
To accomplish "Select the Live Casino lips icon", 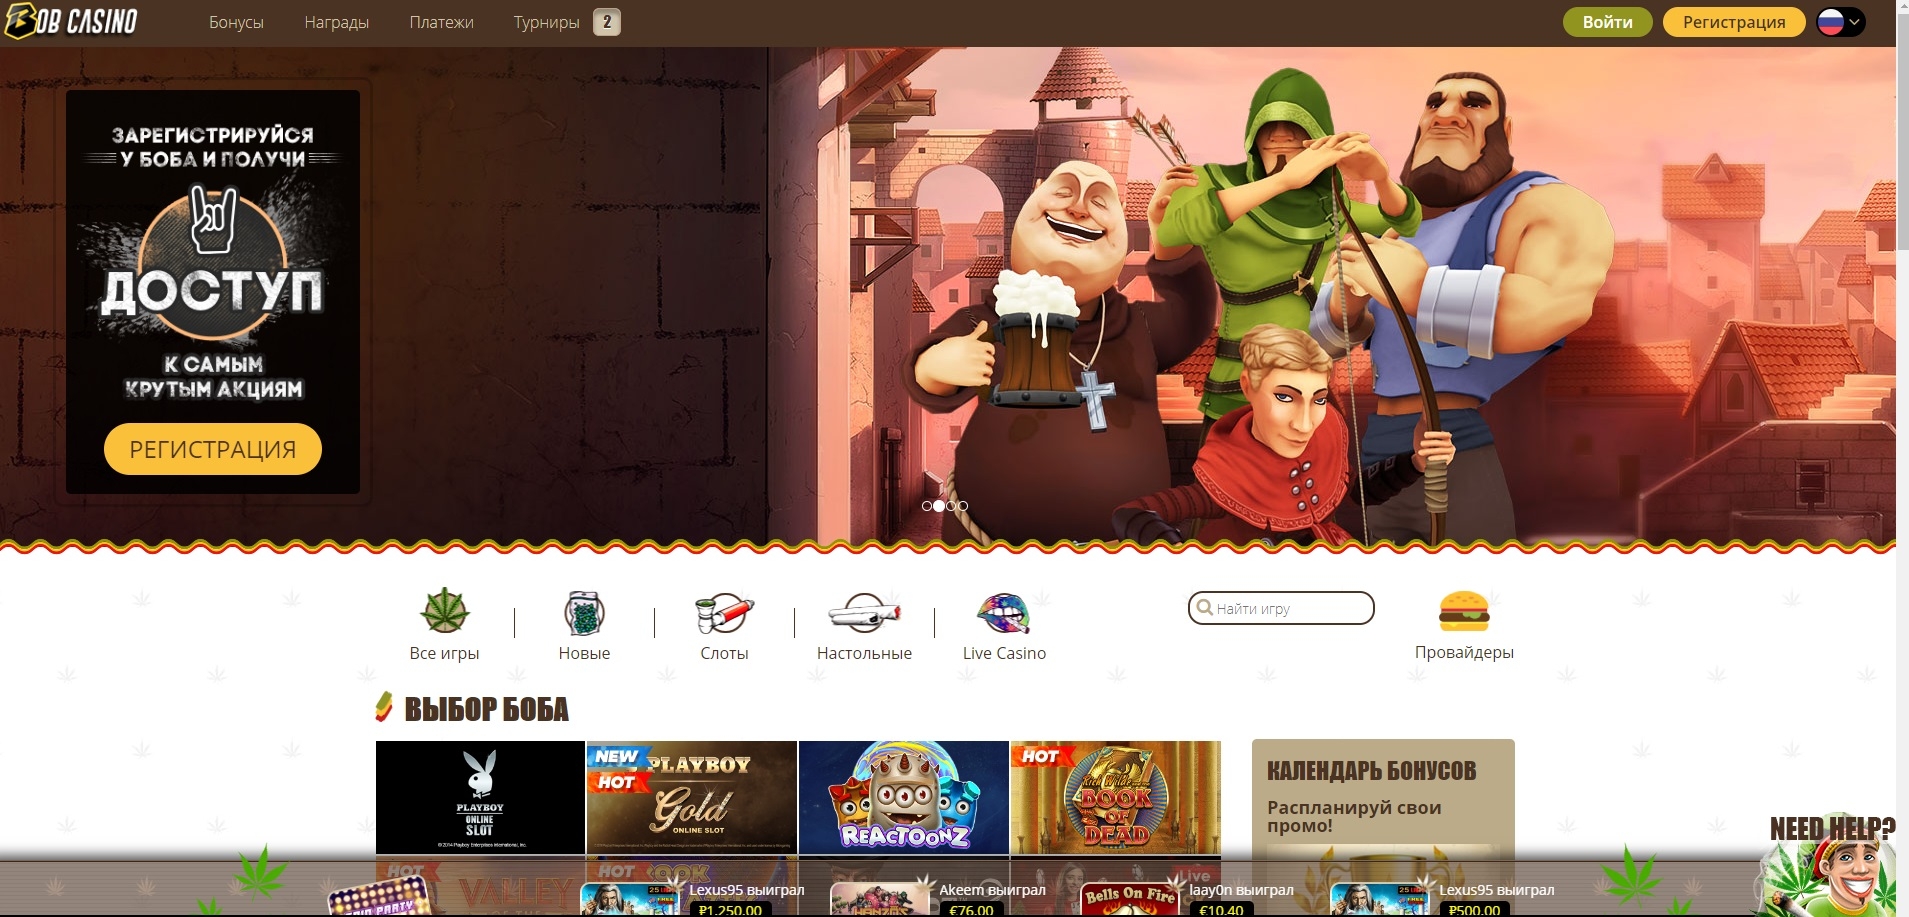I will tap(1003, 612).
